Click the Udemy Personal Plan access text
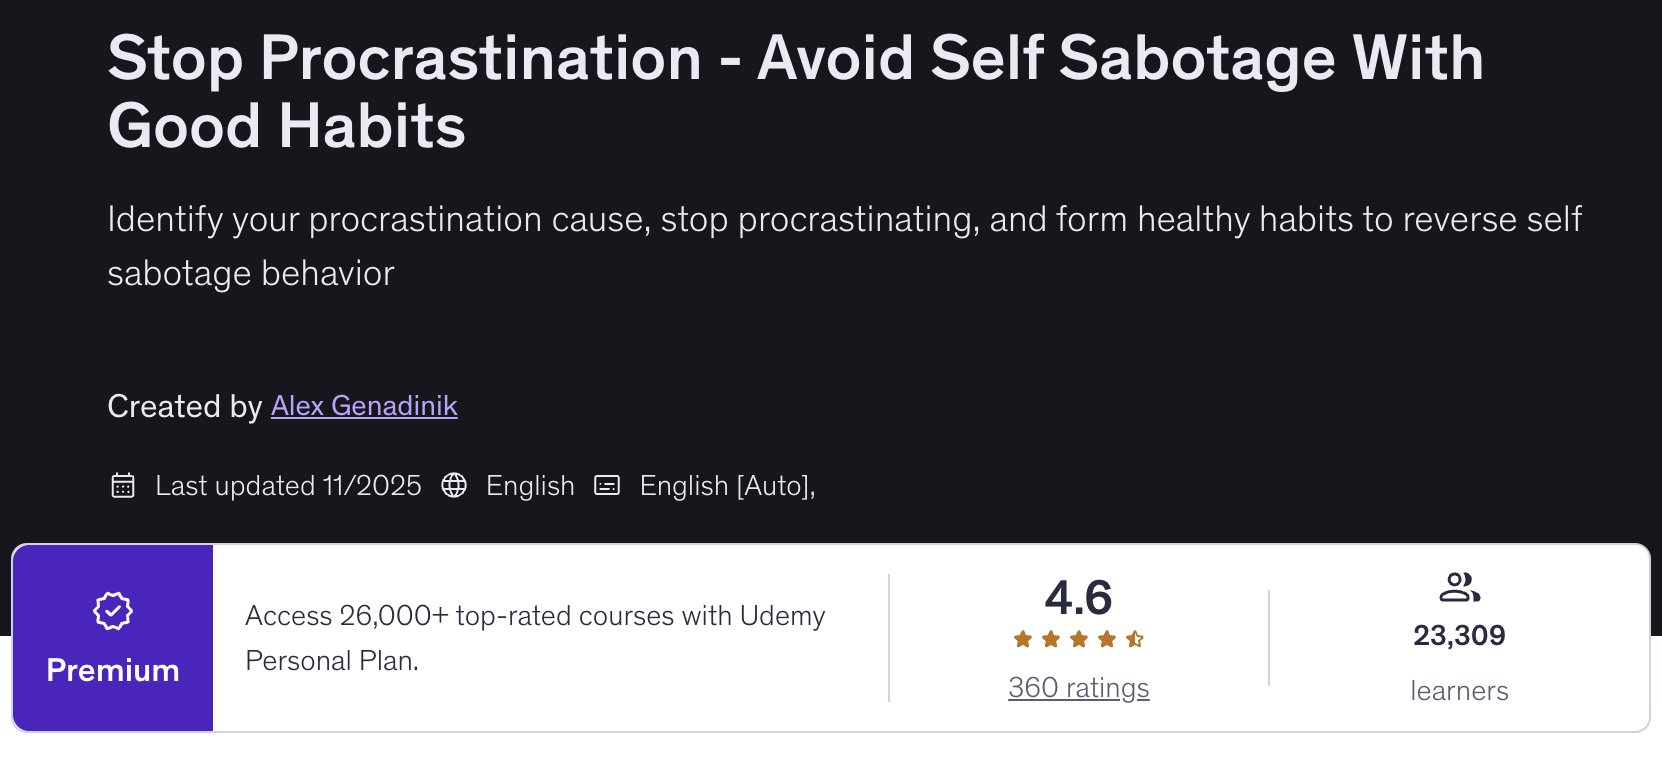The height and width of the screenshot is (758, 1662). tap(535, 638)
